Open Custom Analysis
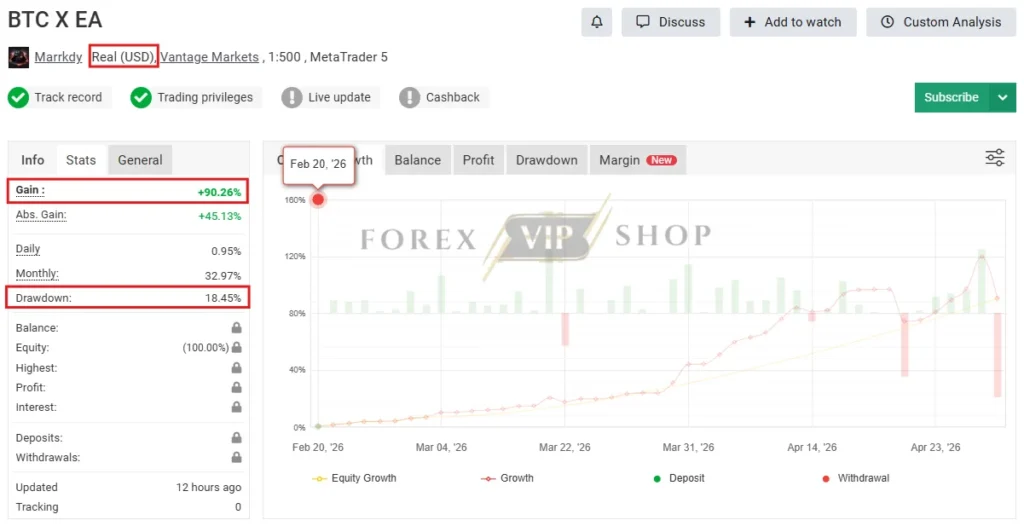 coord(941,22)
